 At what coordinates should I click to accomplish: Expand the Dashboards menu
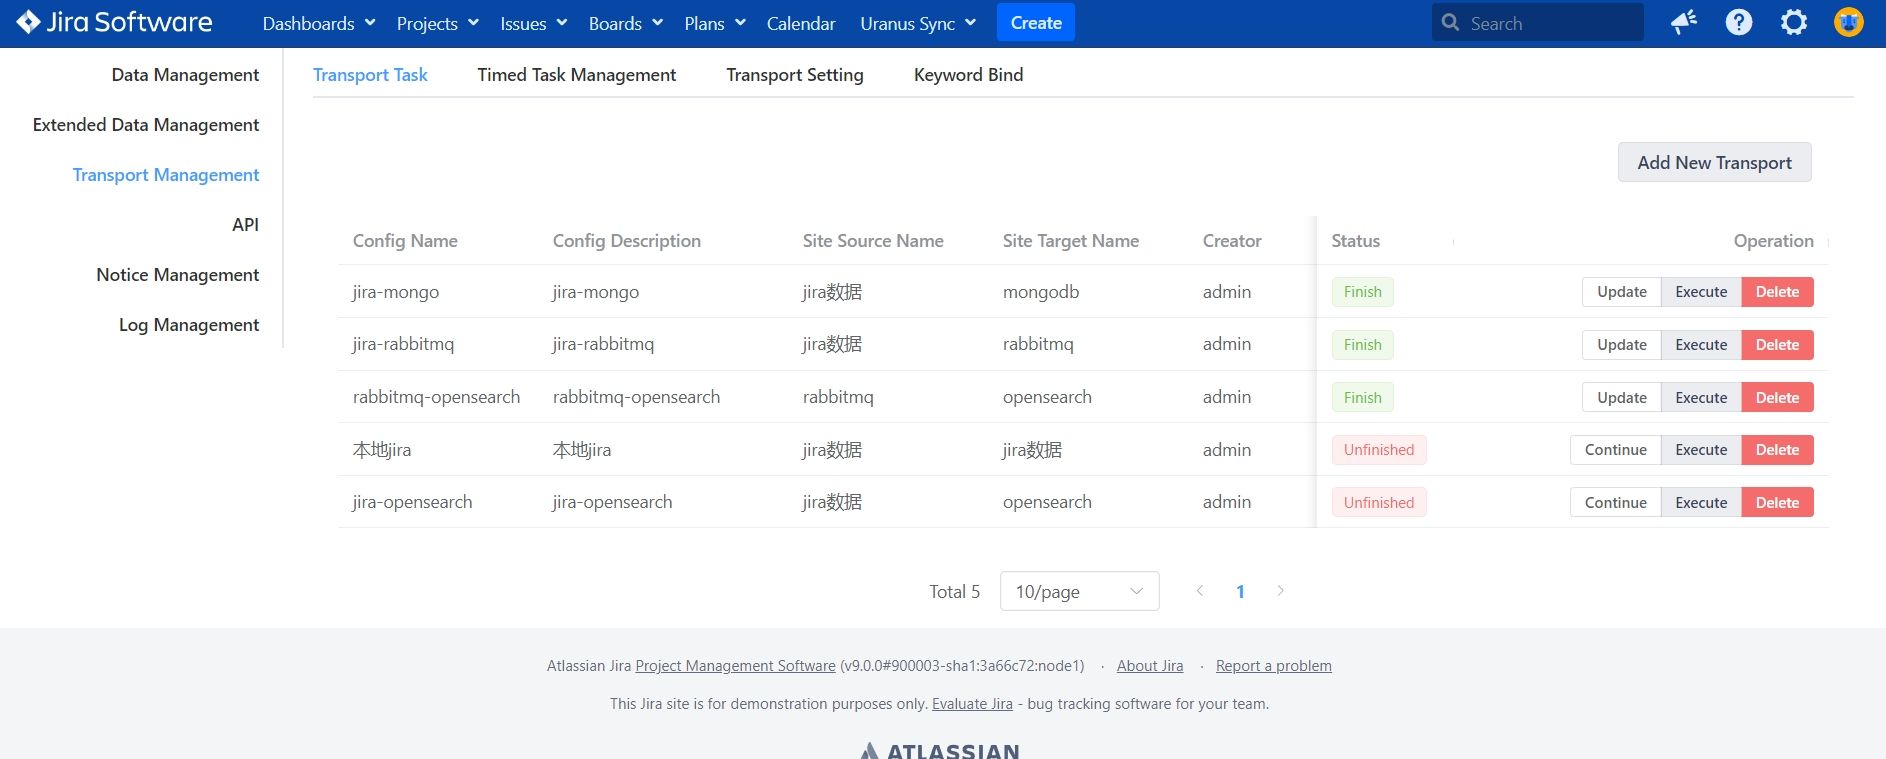pos(319,23)
